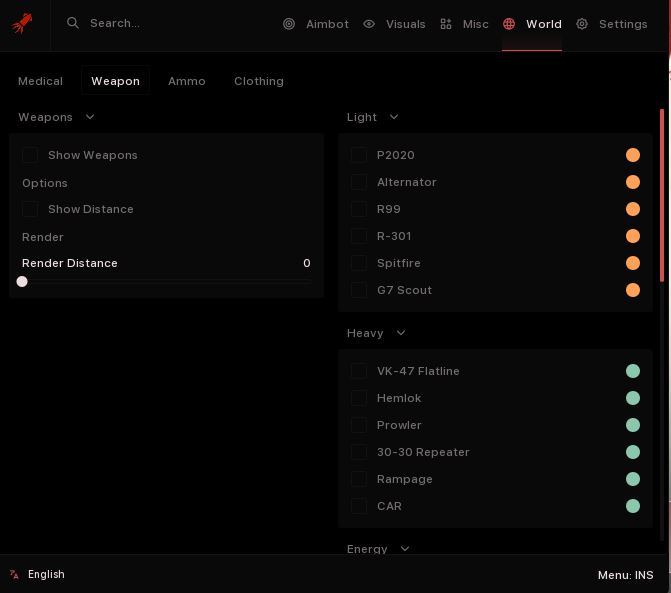This screenshot has height=593, width=671.
Task: Tick the G7 Scout checkbox
Action: (359, 290)
